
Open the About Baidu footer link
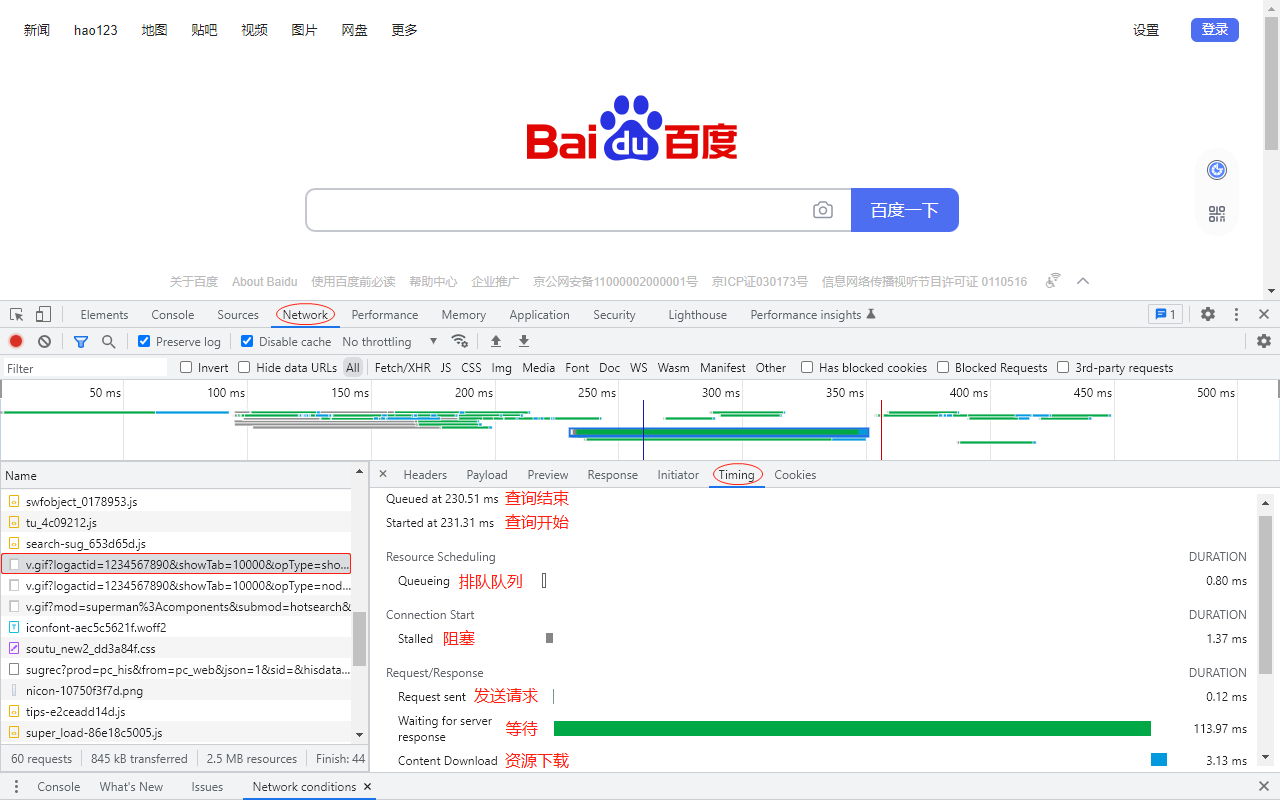pyautogui.click(x=265, y=281)
